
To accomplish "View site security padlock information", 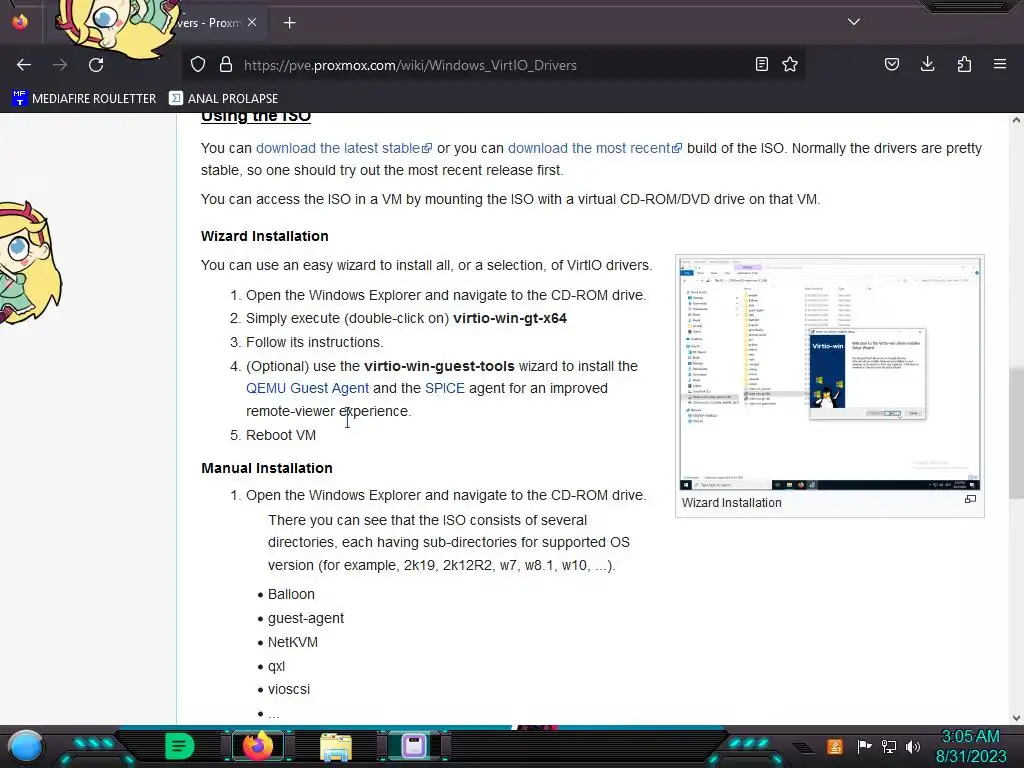I will tap(226, 65).
